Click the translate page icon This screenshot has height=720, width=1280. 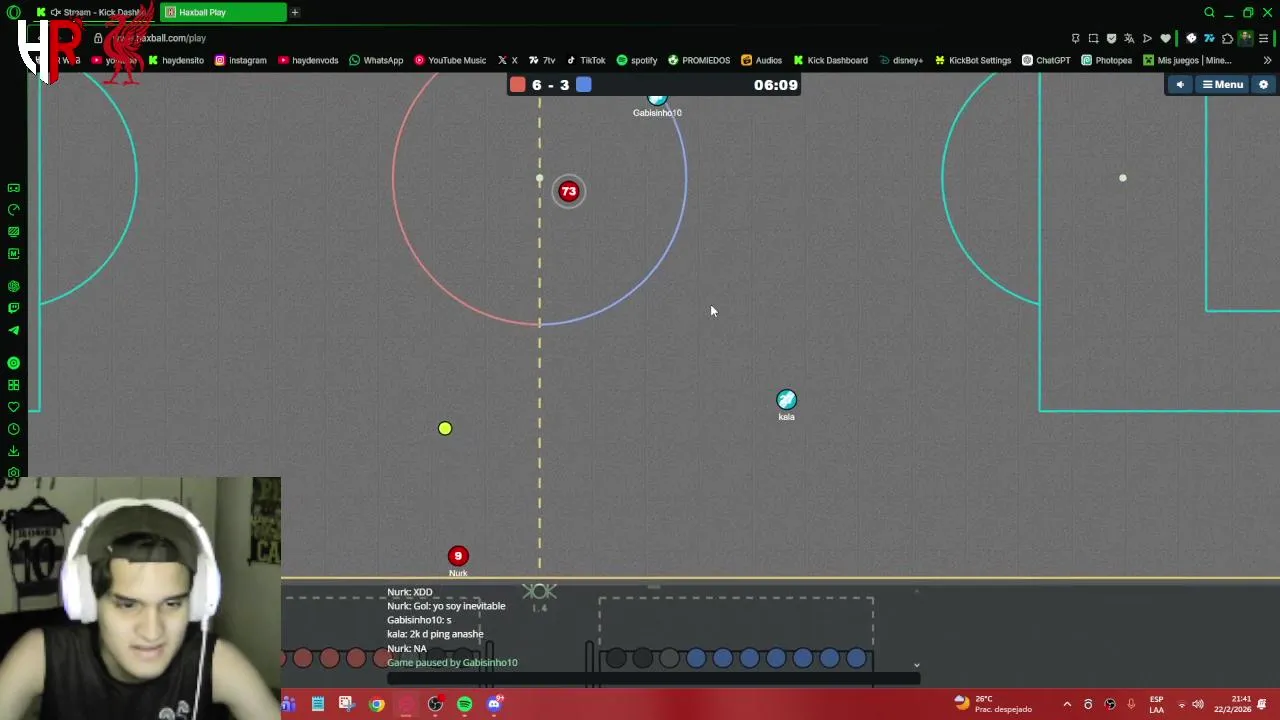coord(1129,38)
